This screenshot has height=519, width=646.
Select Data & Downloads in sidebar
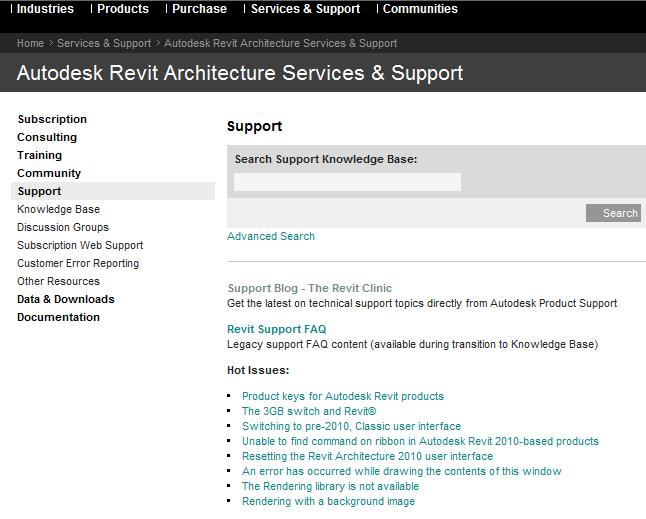coord(66,299)
